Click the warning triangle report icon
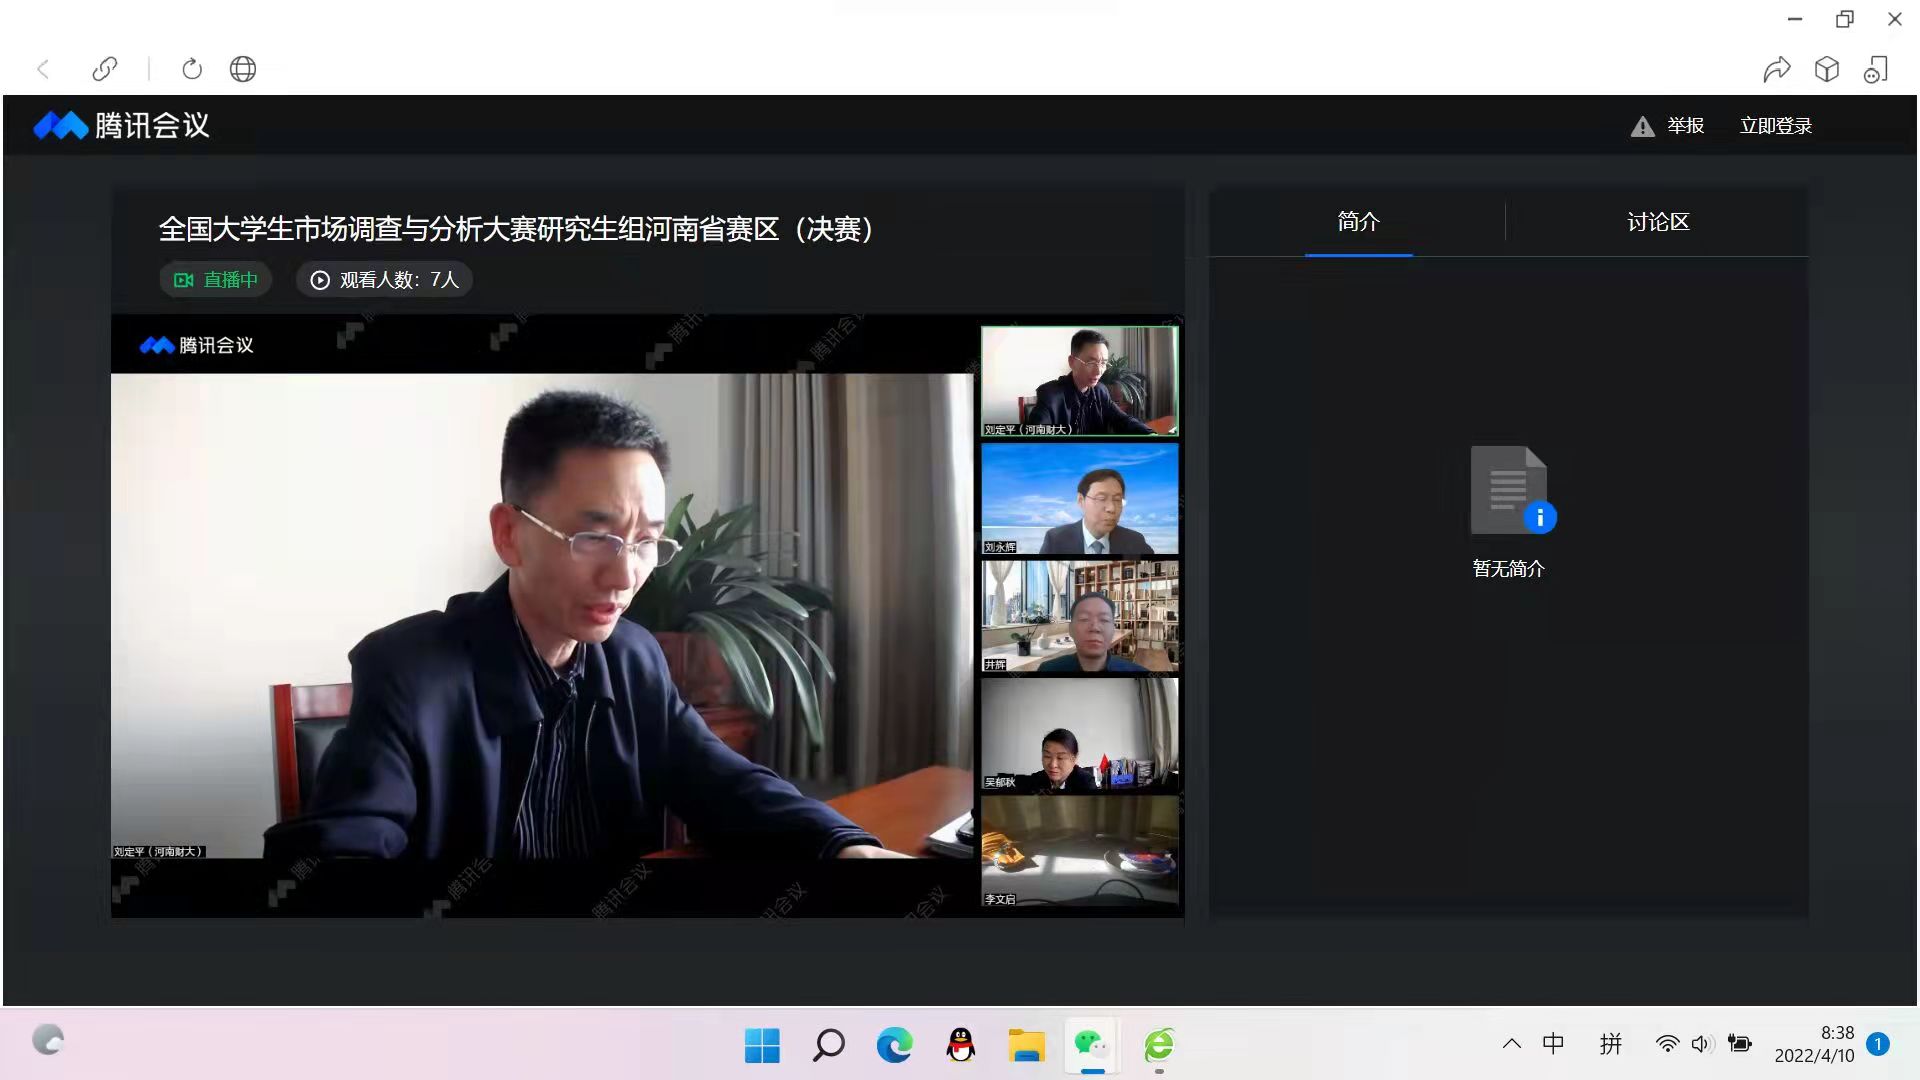The height and width of the screenshot is (1080, 1920). (1642, 127)
